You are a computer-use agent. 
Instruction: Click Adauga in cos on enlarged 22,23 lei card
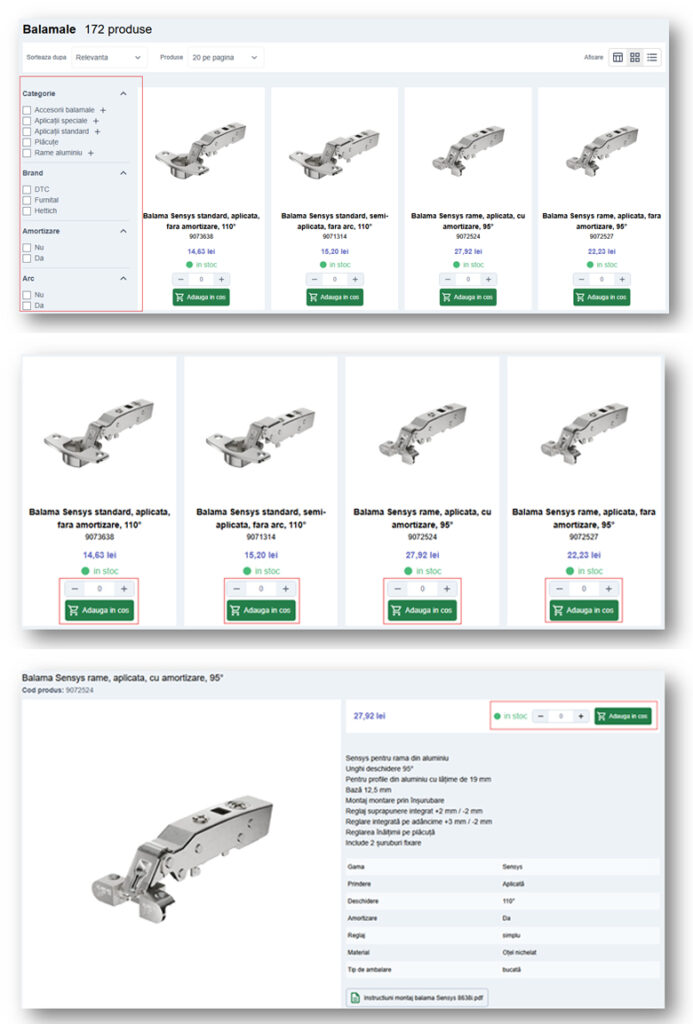pyautogui.click(x=583, y=610)
